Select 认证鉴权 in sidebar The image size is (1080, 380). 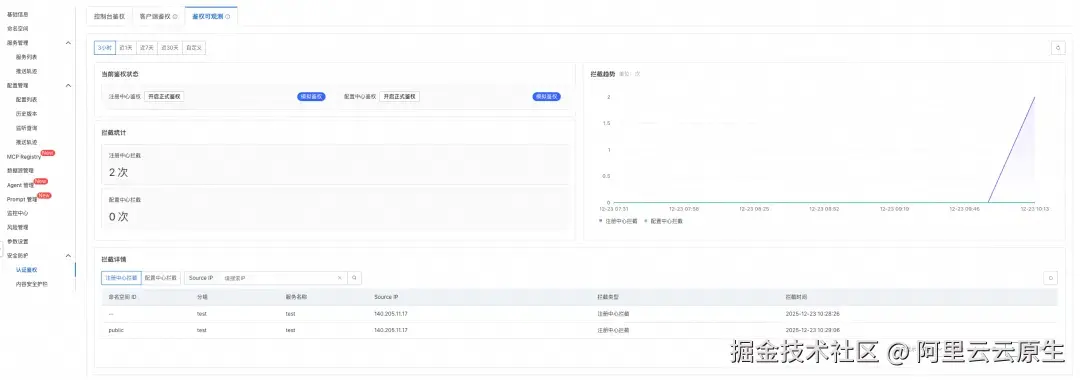(26, 270)
